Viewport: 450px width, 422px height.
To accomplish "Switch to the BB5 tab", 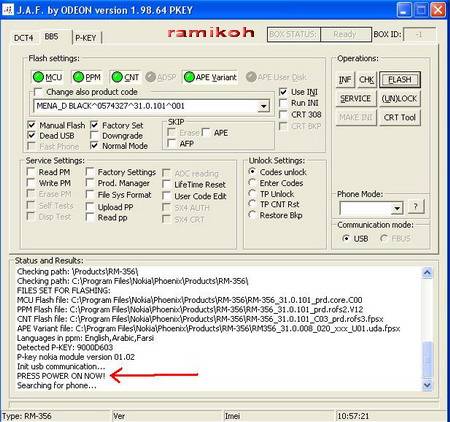I will [x=51, y=36].
